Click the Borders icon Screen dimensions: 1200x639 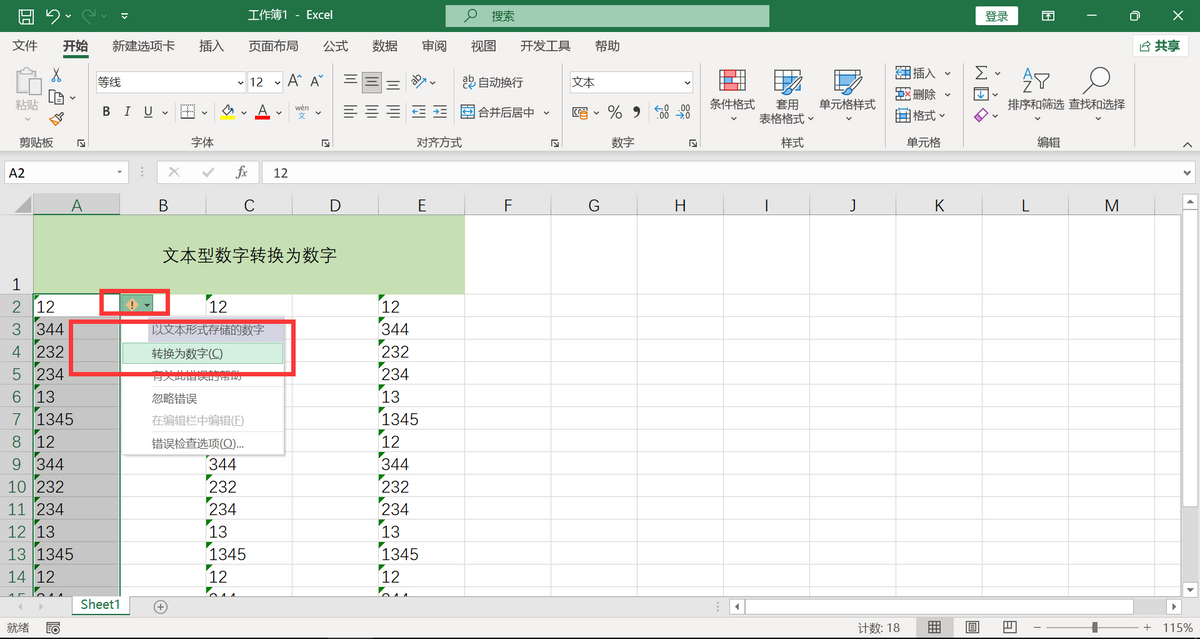pos(186,112)
